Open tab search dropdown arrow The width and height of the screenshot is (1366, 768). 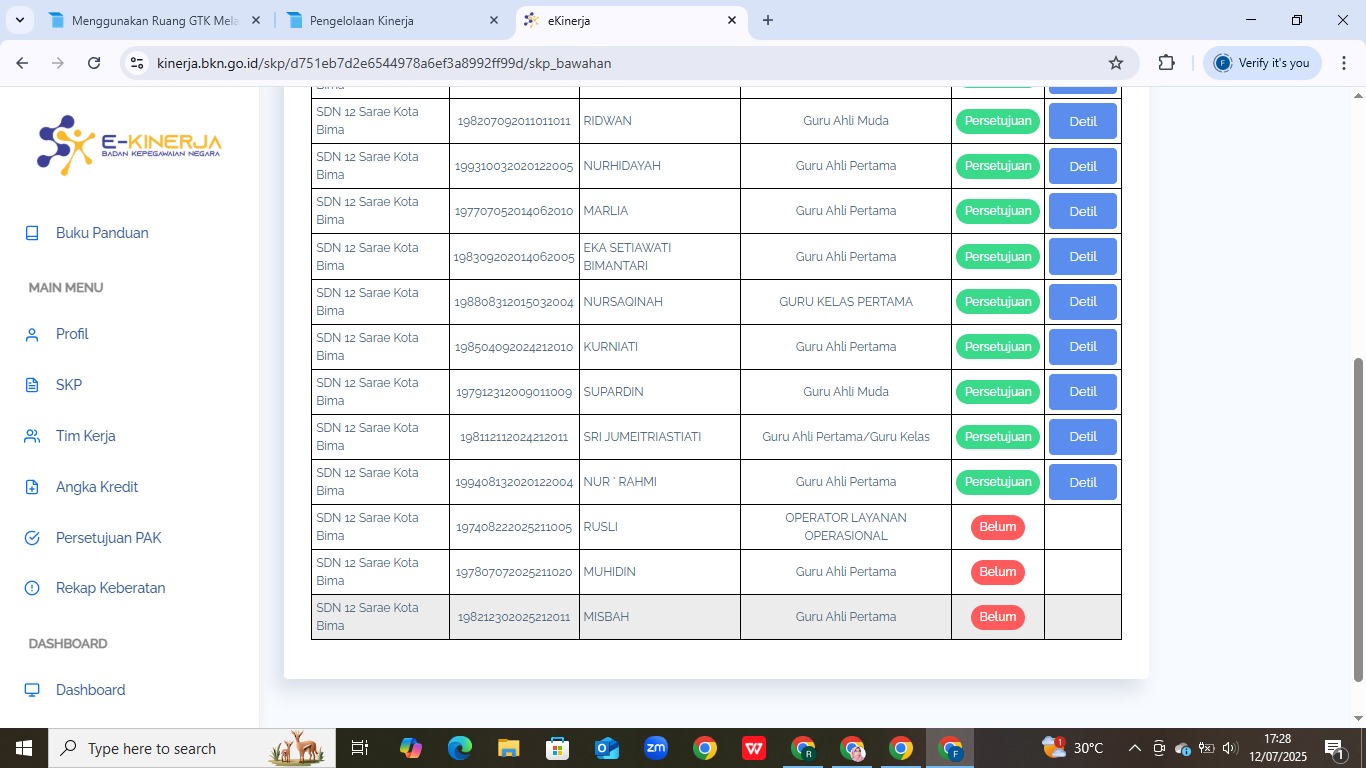tap(19, 20)
